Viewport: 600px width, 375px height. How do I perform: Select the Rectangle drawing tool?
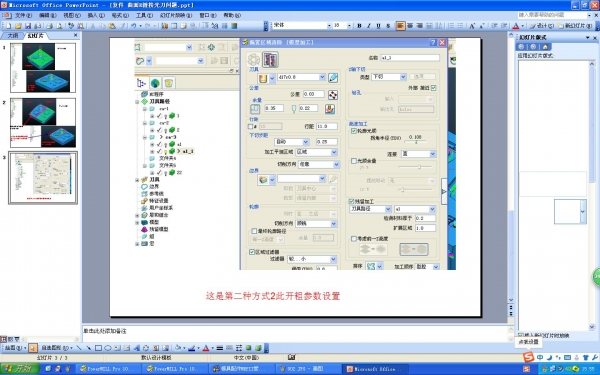(98, 348)
